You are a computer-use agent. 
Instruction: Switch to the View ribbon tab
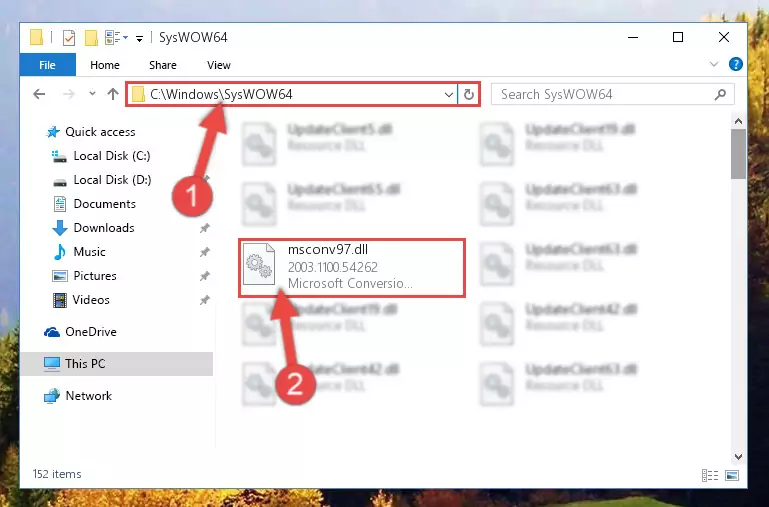coord(218,65)
